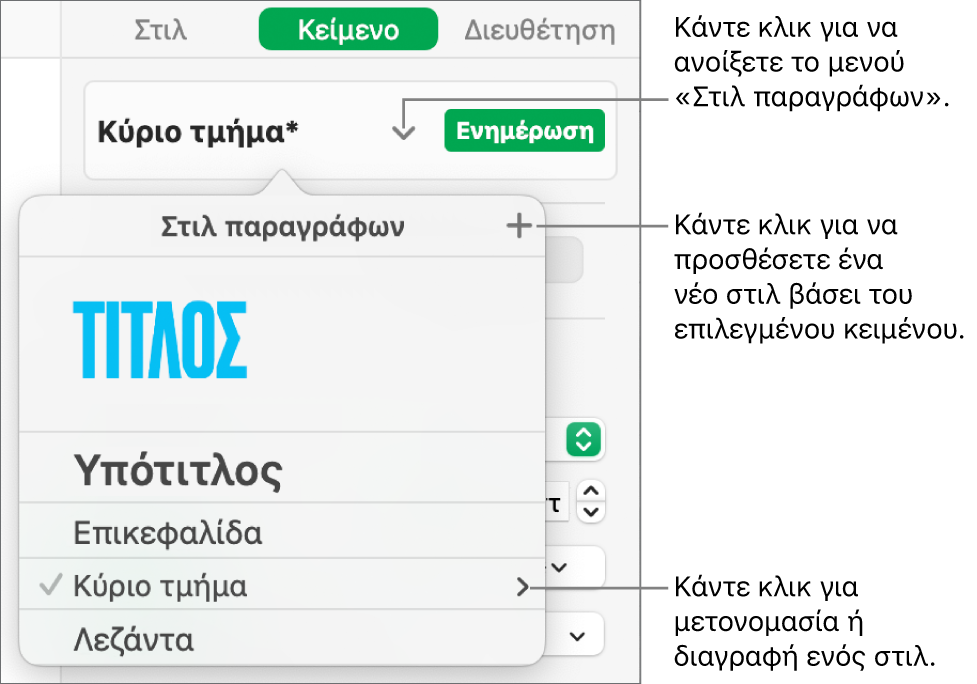Click the Ενημέρωση button
The image size is (977, 684).
click(524, 131)
